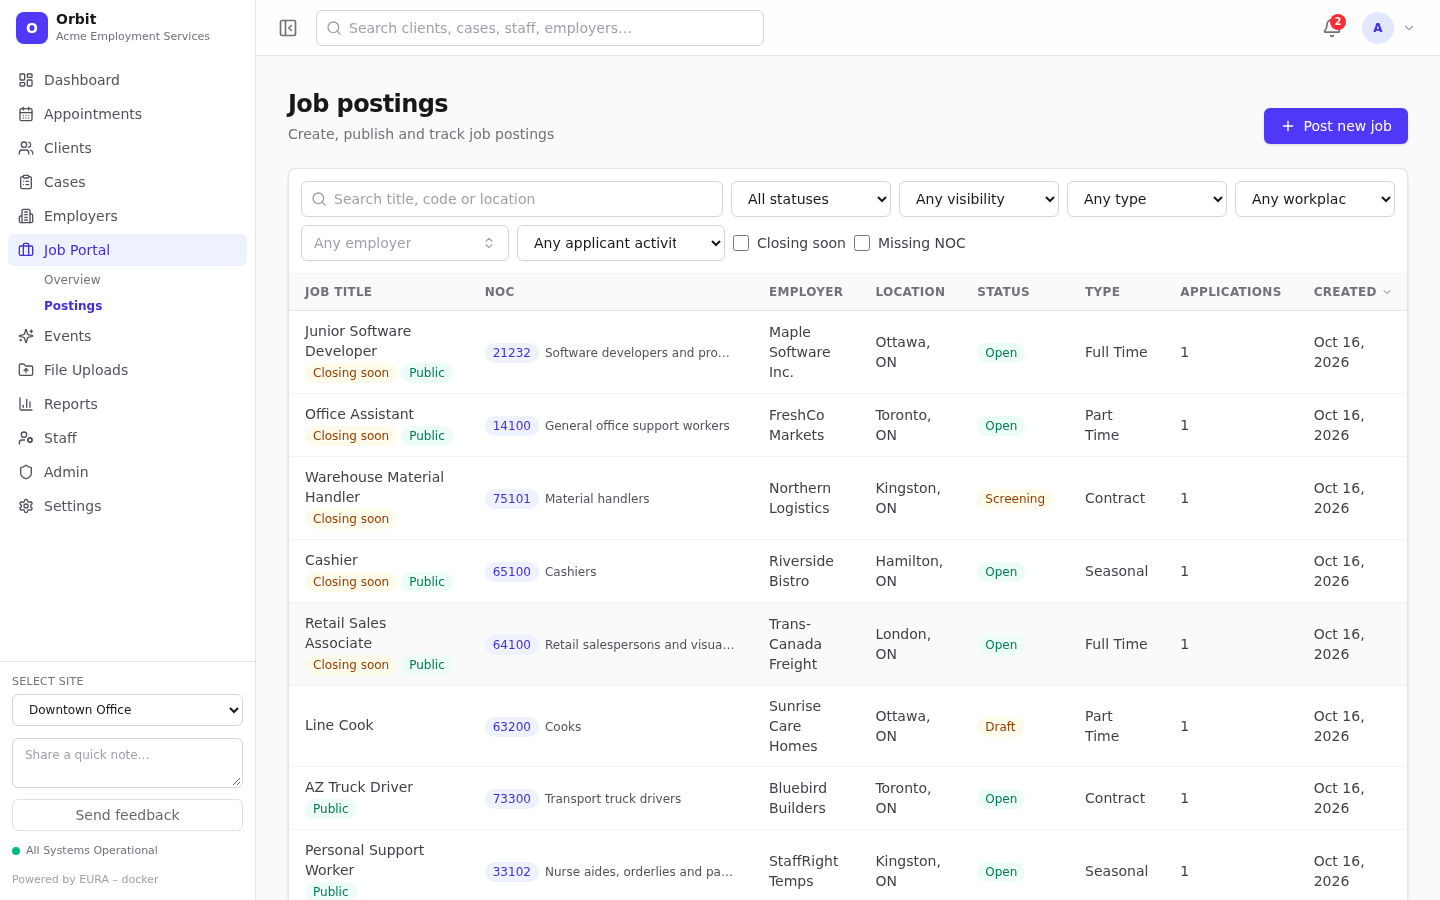1440x900 pixels.
Task: Open the Line Cook posting
Action: tap(339, 725)
